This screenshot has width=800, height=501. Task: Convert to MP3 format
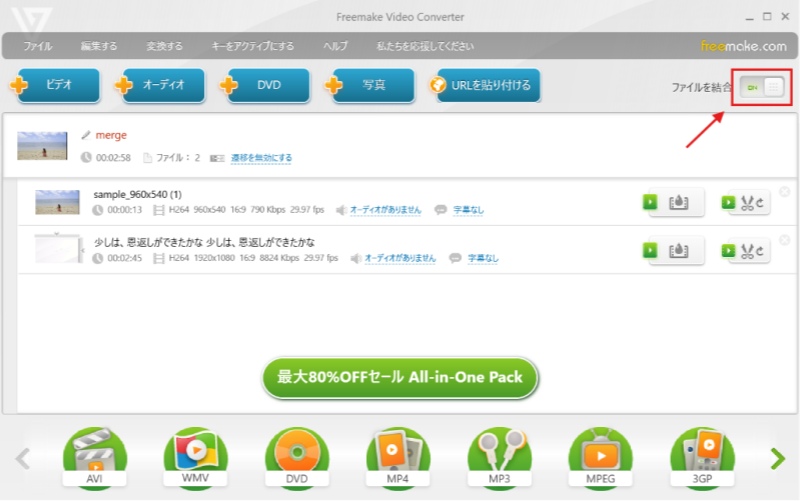pyautogui.click(x=499, y=459)
